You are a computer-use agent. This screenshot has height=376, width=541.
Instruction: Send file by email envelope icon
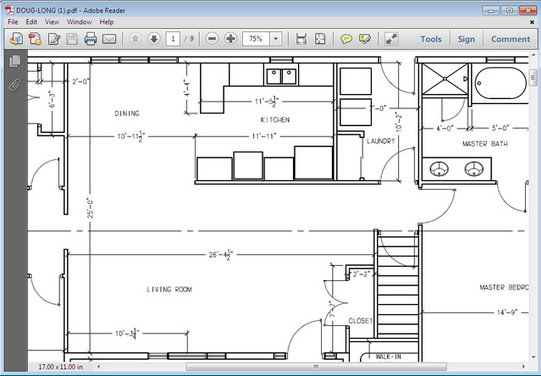click(109, 39)
